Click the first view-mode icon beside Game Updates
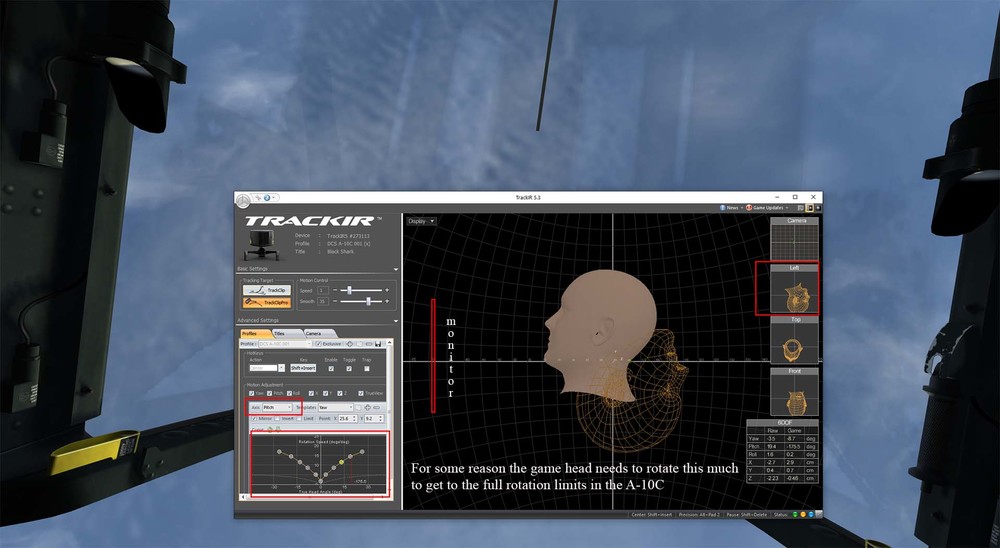This screenshot has height=548, width=1000. pos(801,208)
